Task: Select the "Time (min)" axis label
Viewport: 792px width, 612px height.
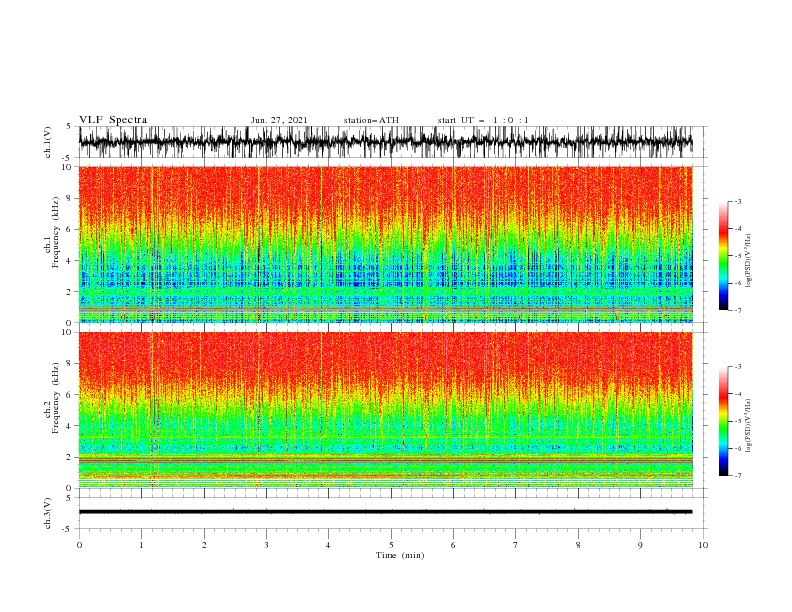Action: (x=400, y=555)
